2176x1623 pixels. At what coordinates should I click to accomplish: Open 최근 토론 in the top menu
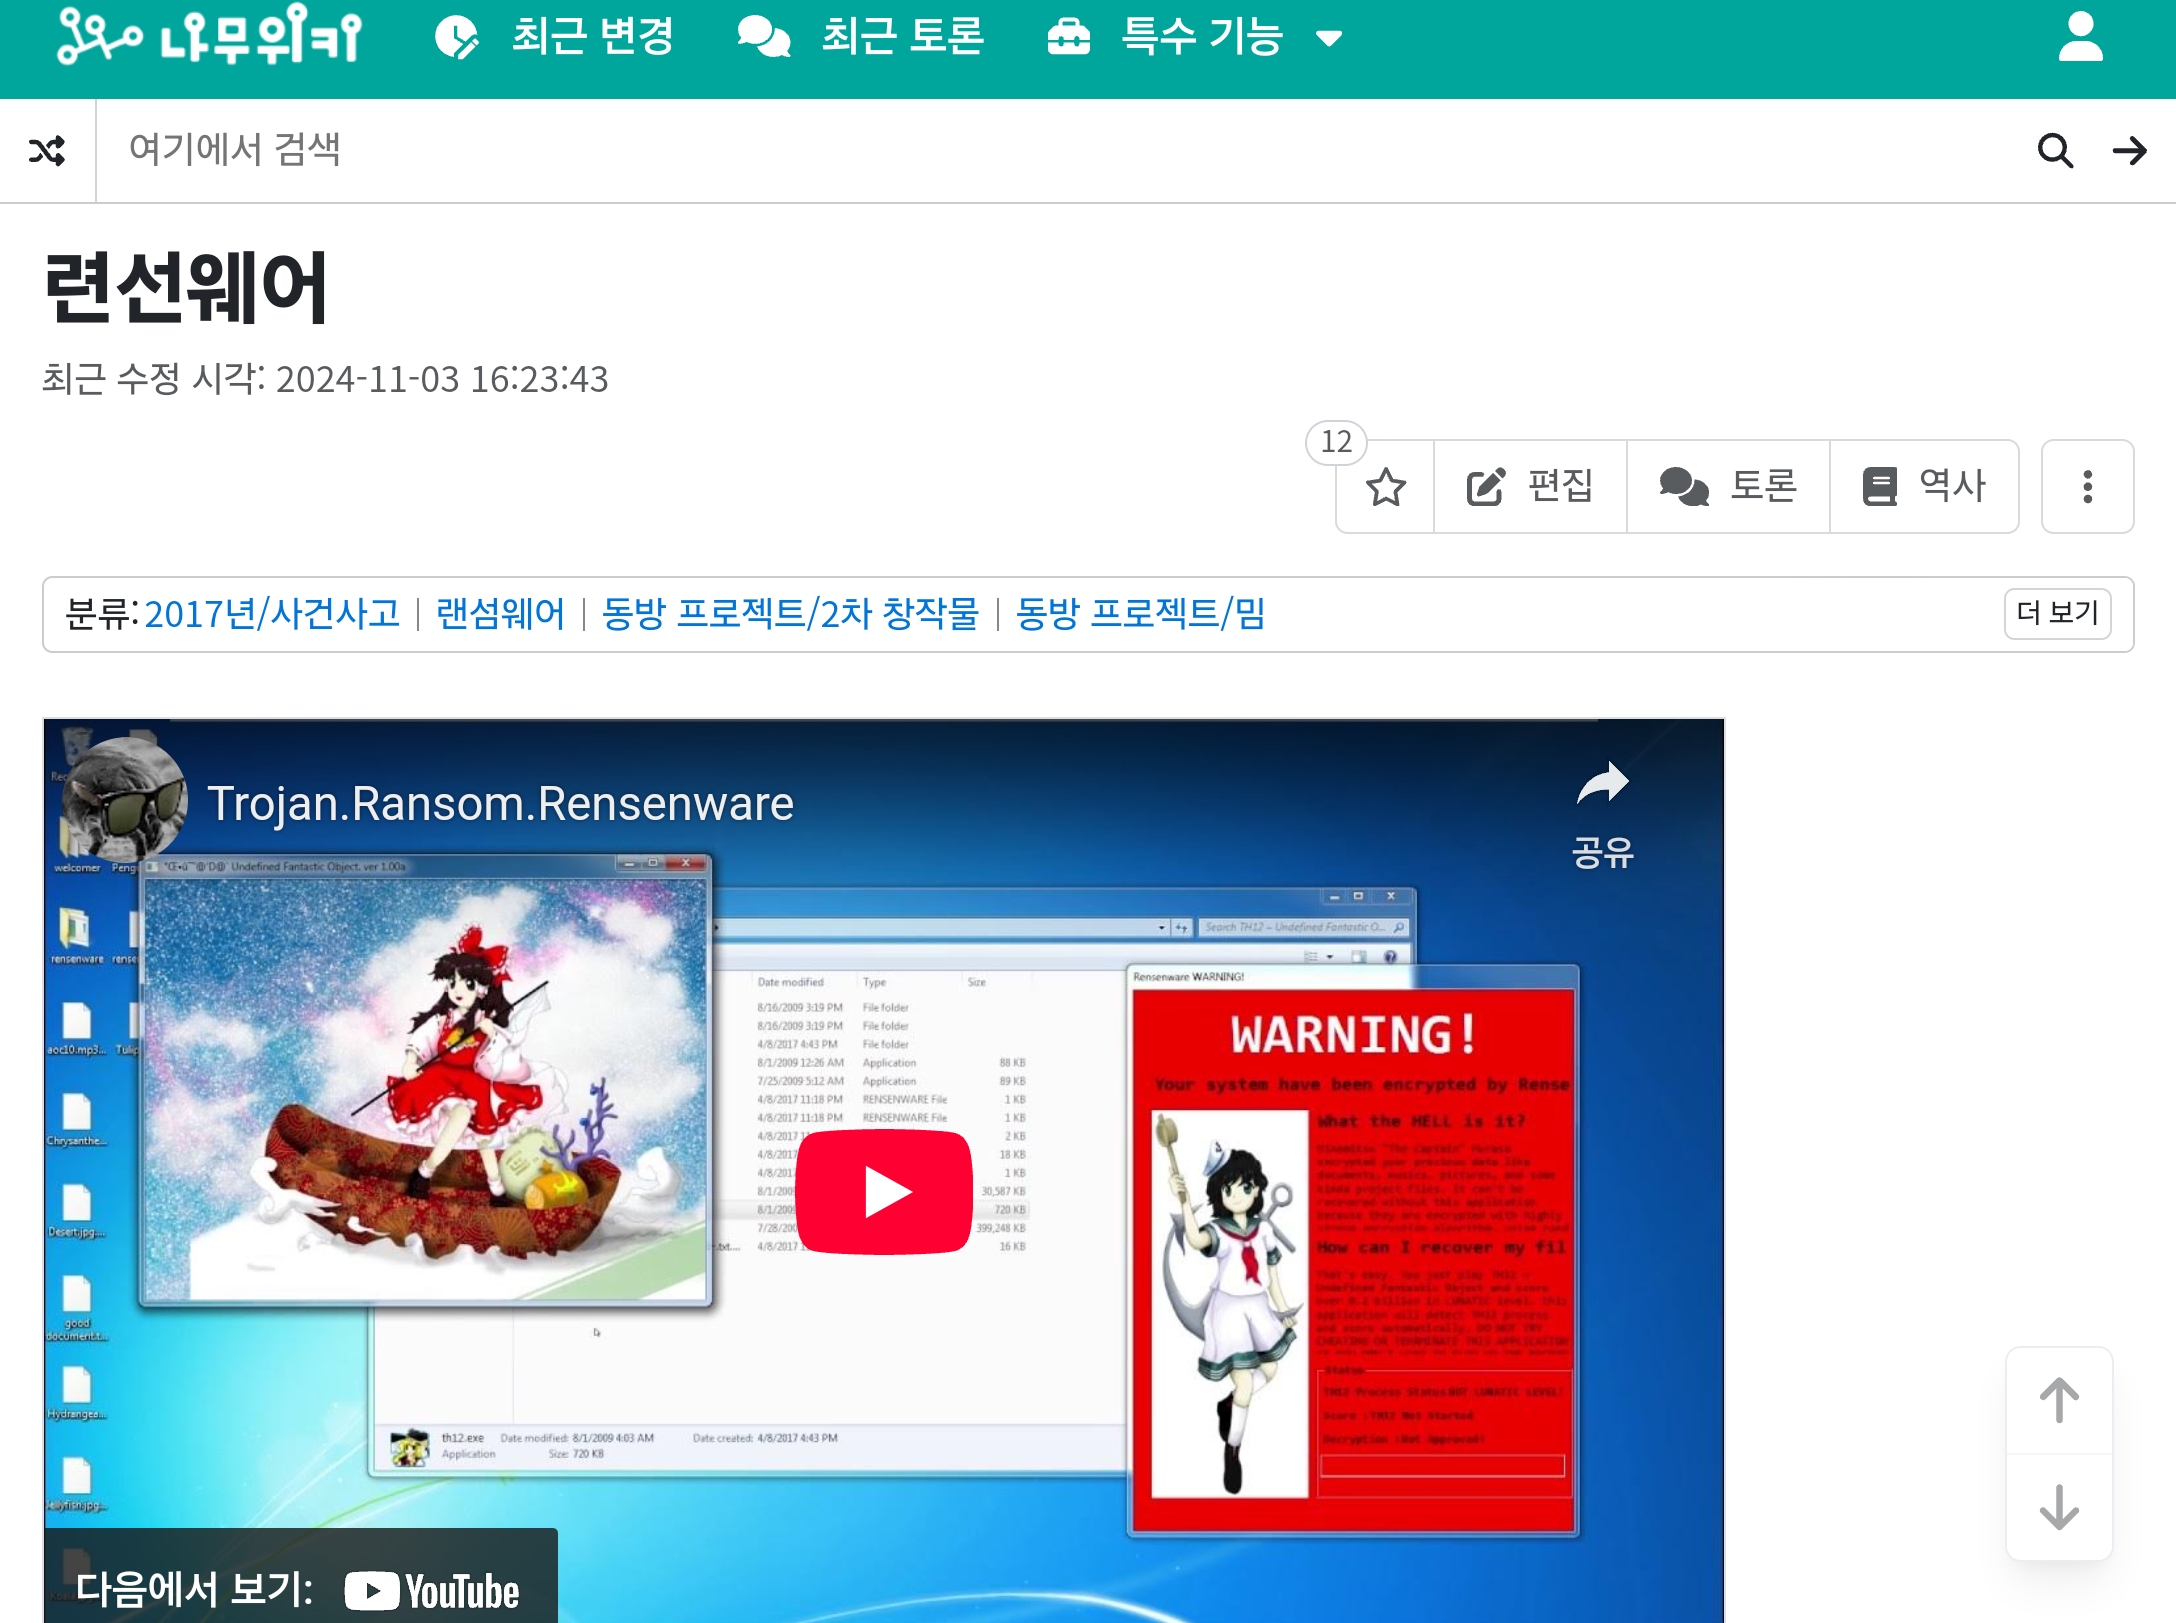coord(861,38)
